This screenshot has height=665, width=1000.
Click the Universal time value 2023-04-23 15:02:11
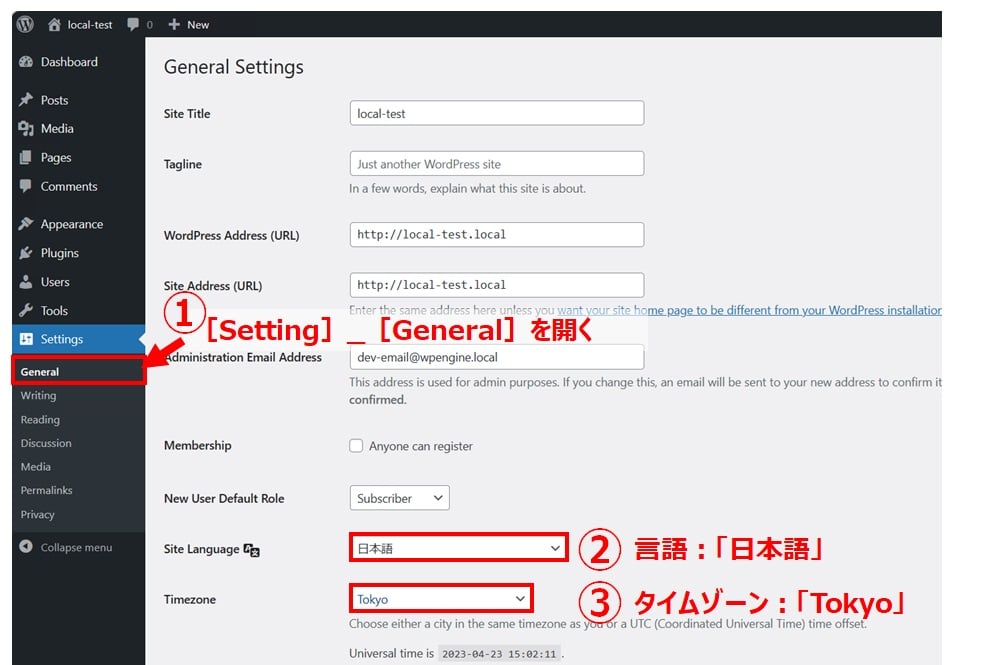(499, 654)
